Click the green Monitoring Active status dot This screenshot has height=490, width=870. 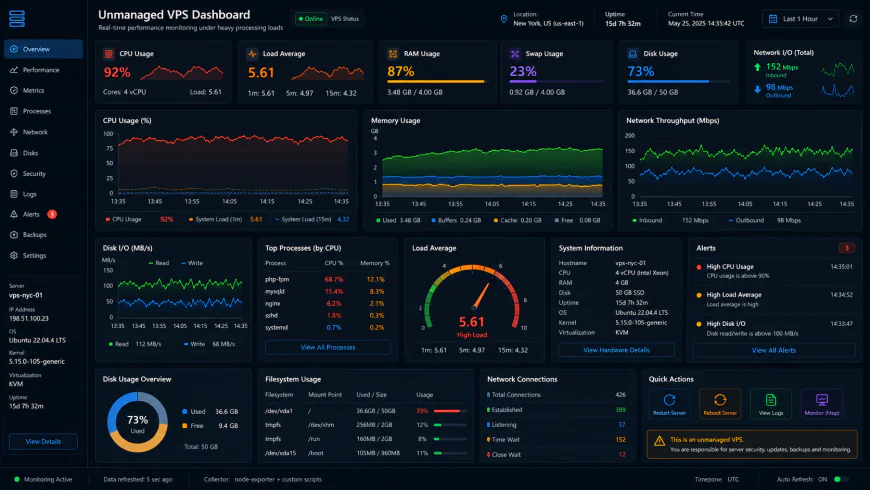tap(17, 479)
